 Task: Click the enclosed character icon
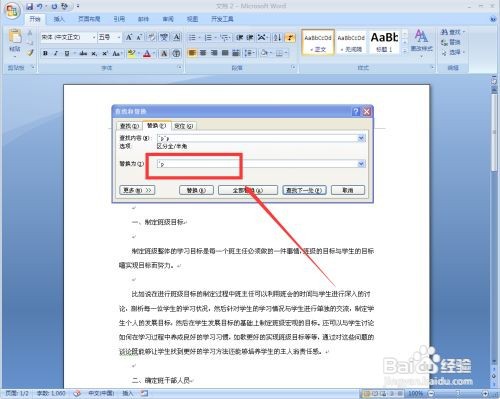click(176, 53)
